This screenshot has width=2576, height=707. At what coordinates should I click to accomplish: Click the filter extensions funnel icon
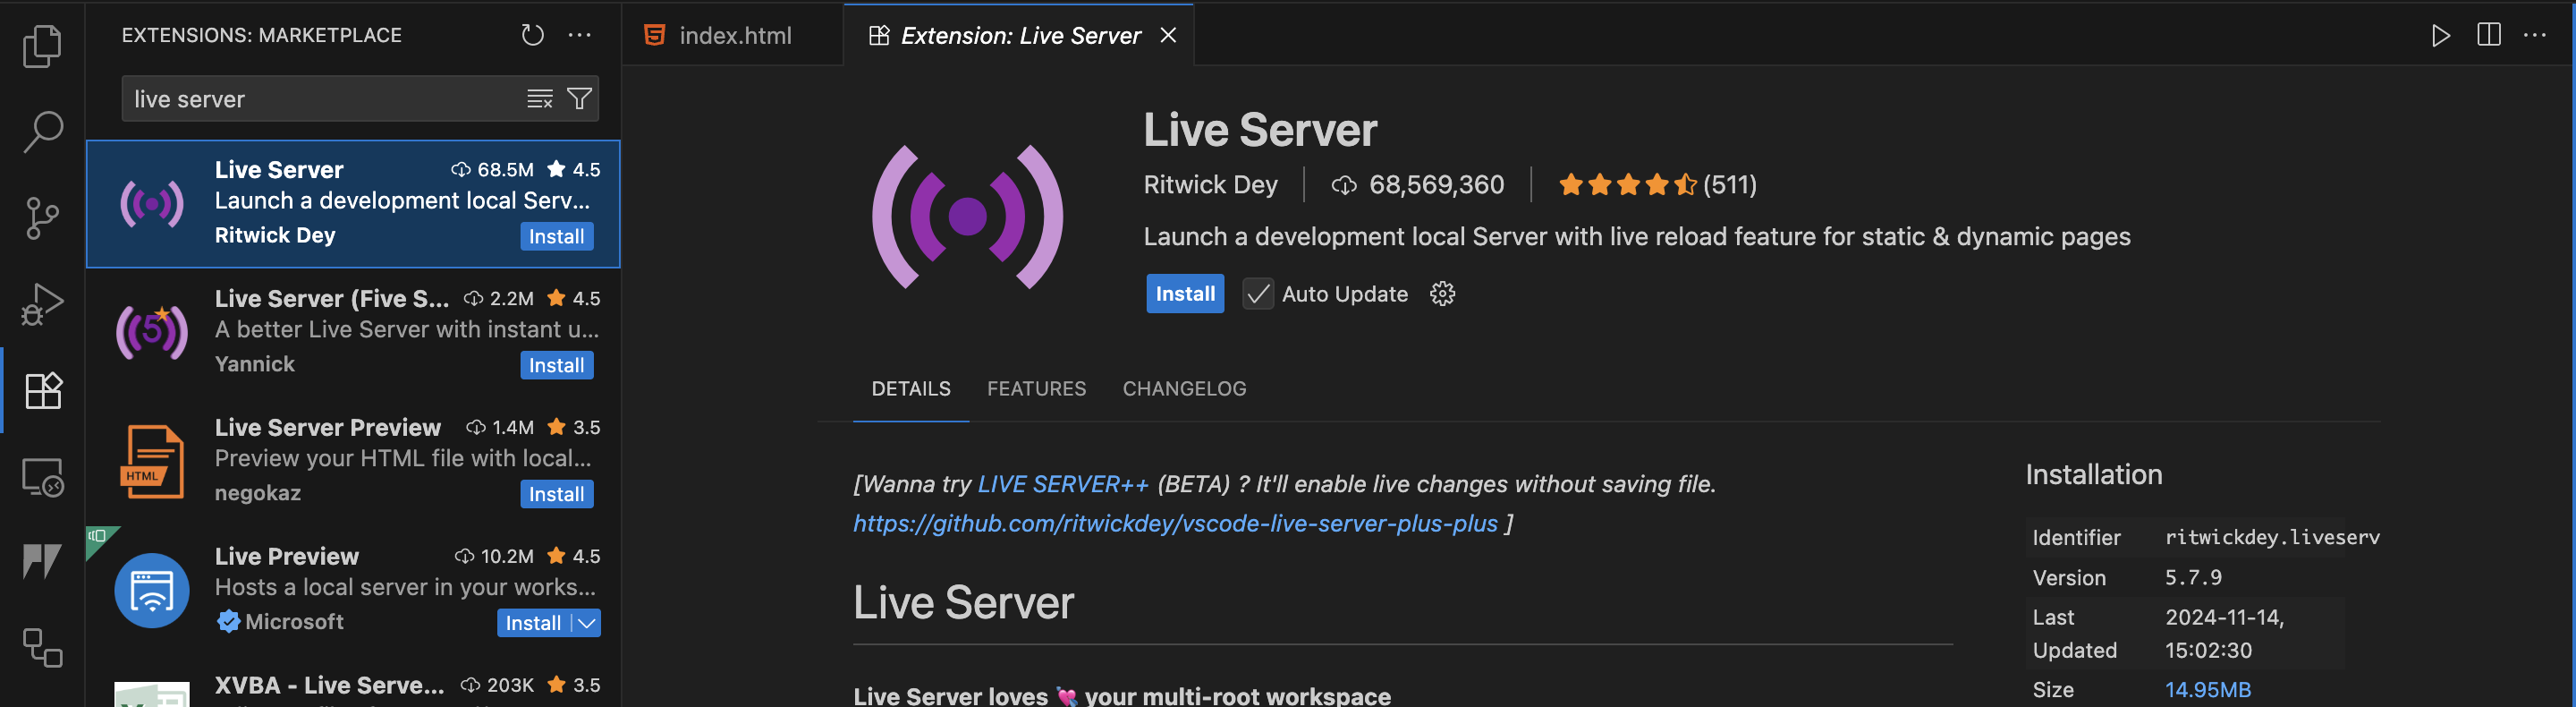coord(579,98)
